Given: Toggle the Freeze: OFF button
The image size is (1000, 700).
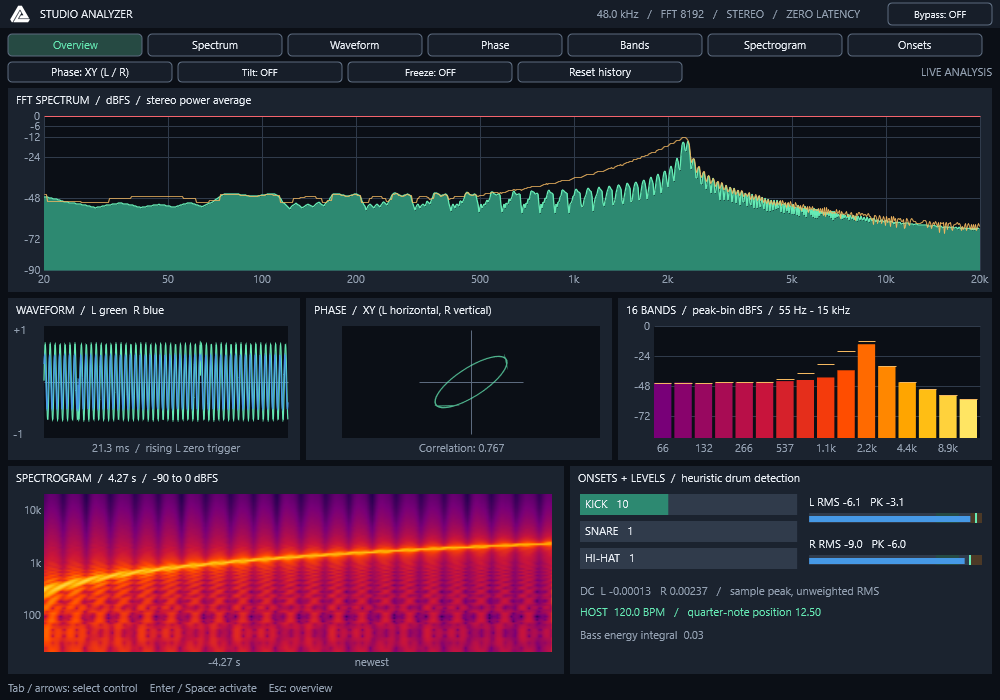Looking at the screenshot, I should pos(430,72).
